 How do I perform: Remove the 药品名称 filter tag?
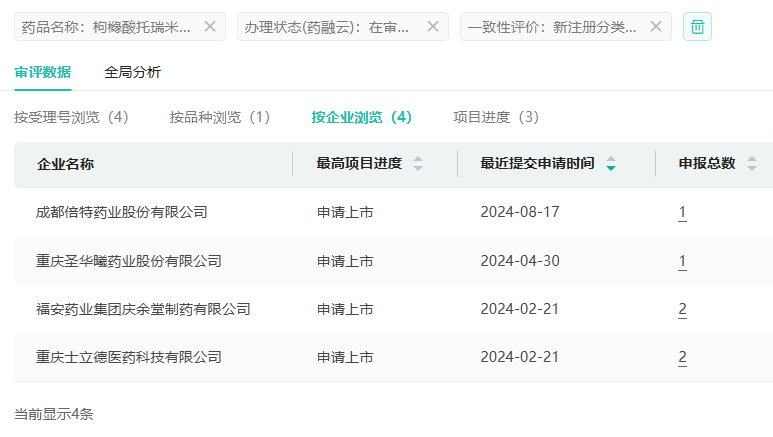[210, 27]
